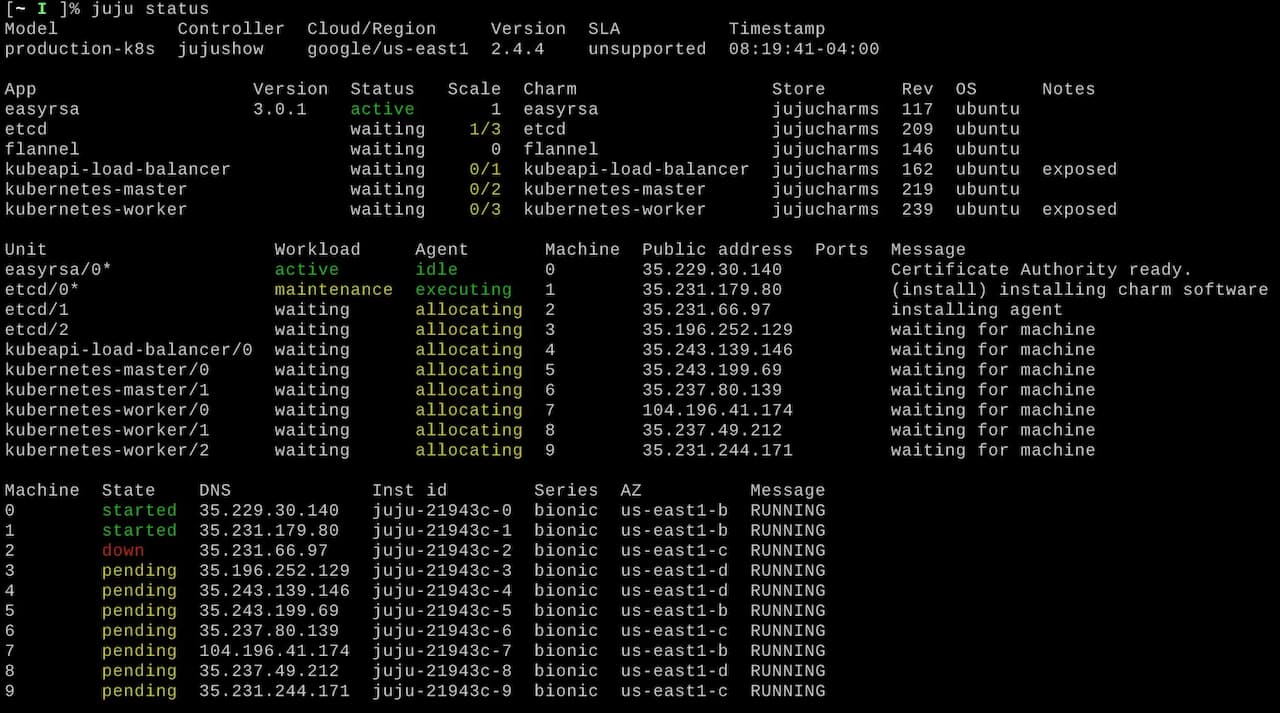Select etcd charm revision '209'
1280x713 pixels.
point(917,129)
